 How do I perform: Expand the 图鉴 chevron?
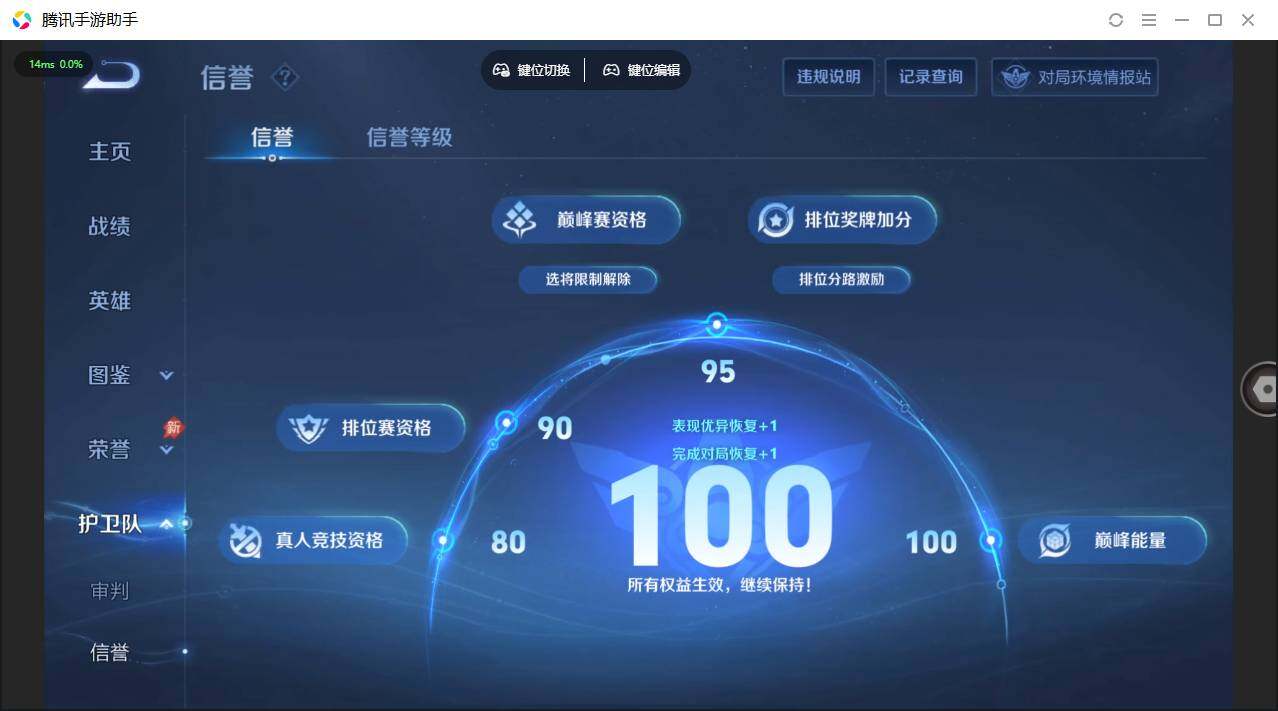coord(166,376)
